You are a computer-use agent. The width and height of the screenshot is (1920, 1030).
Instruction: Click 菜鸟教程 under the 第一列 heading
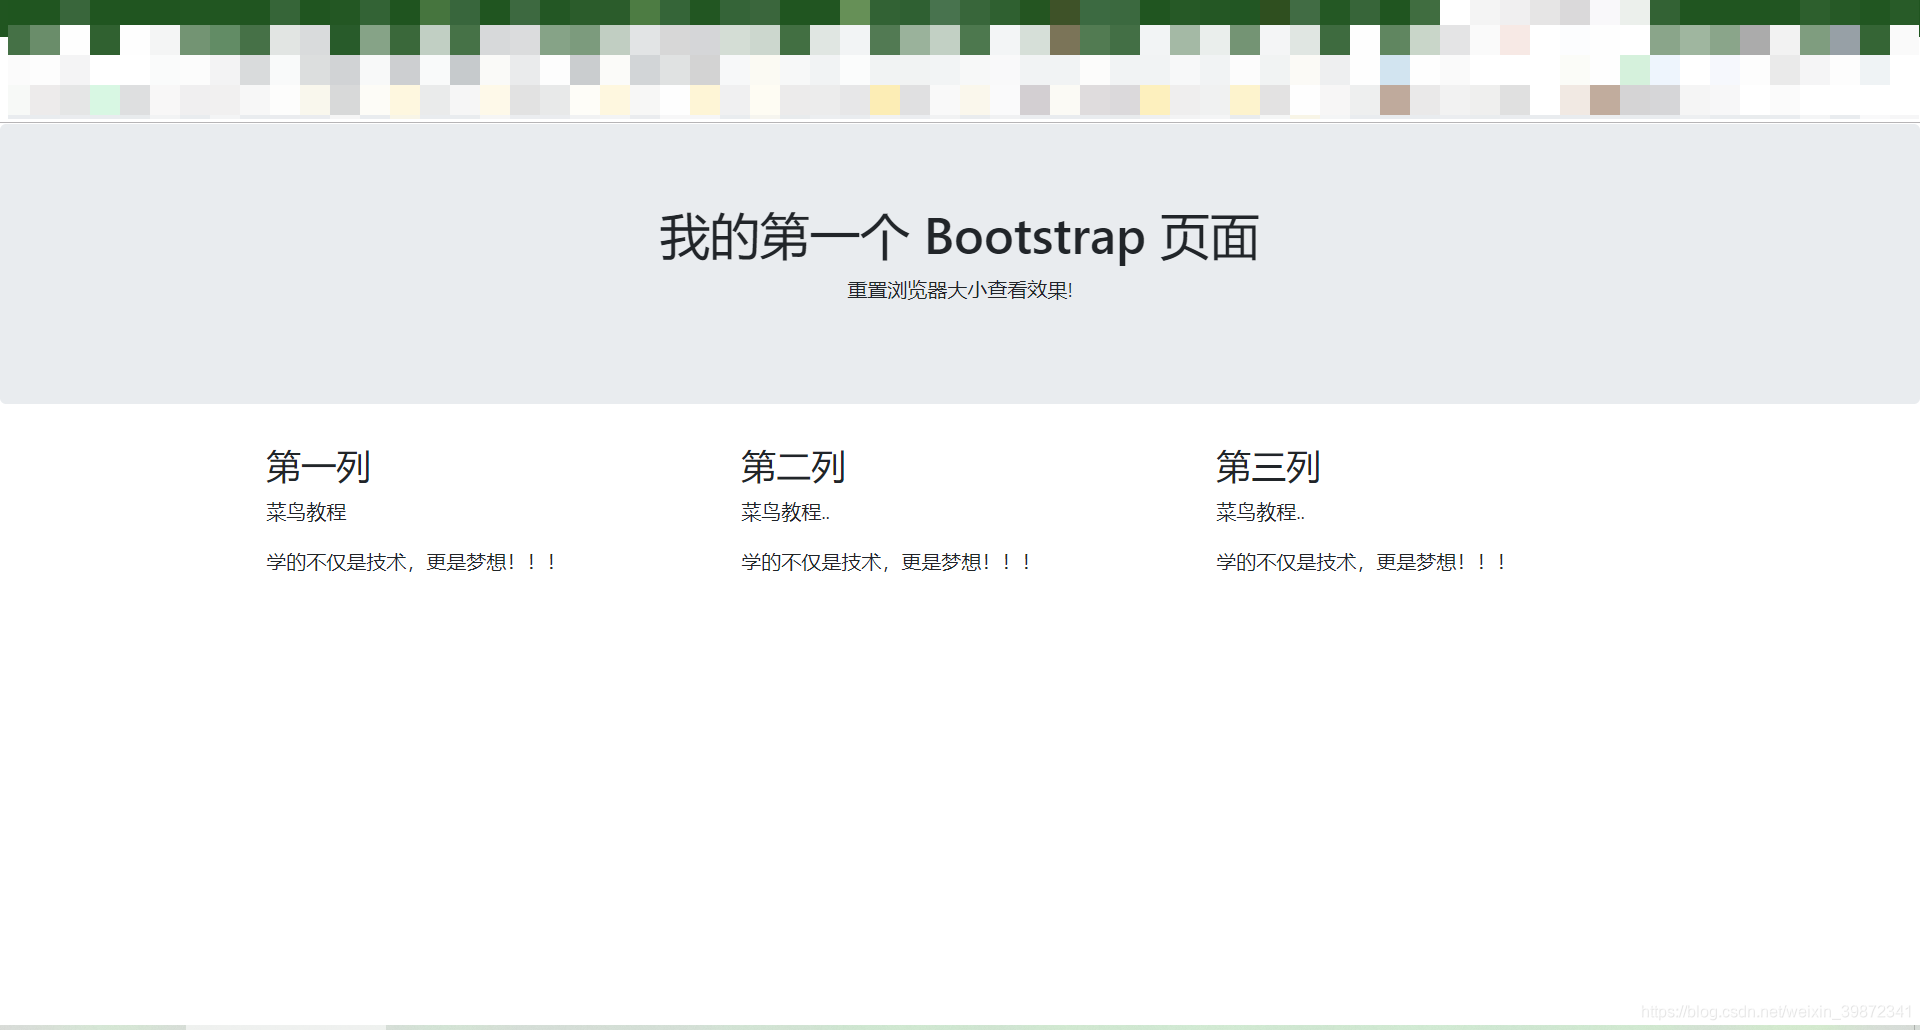point(306,512)
